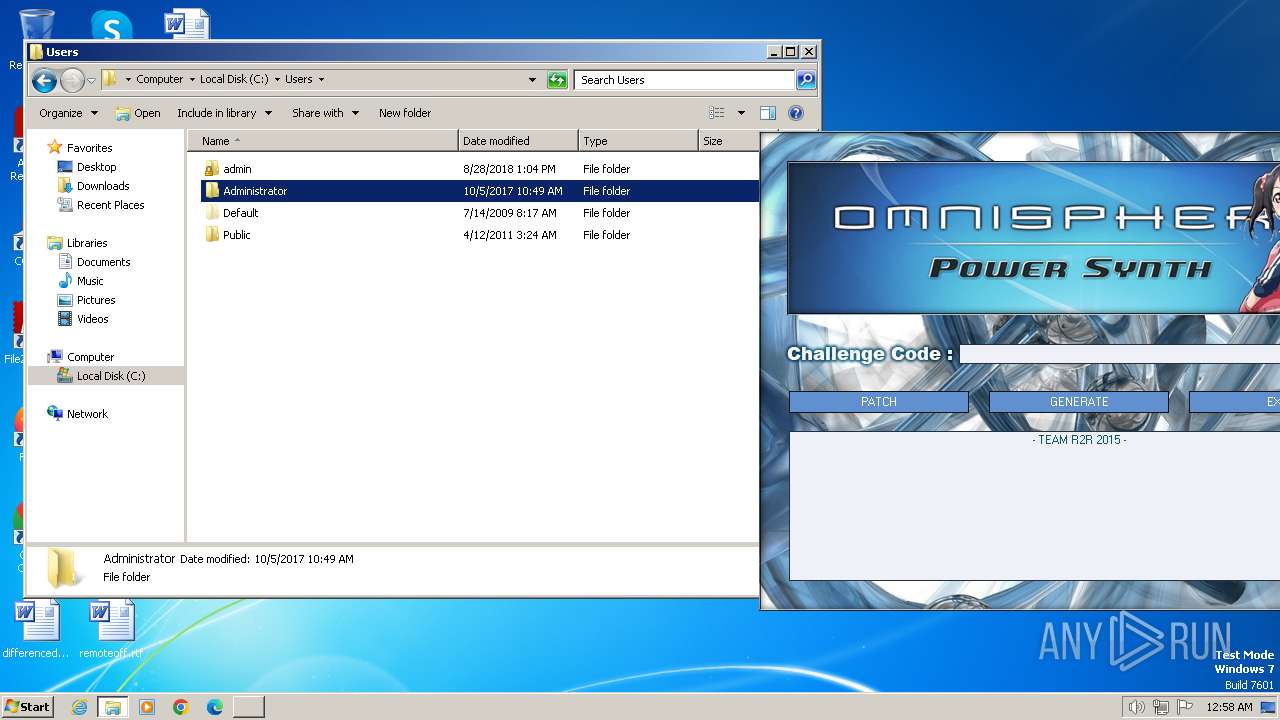1280x720 pixels.
Task: Expand Include in library menu
Action: tap(224, 113)
